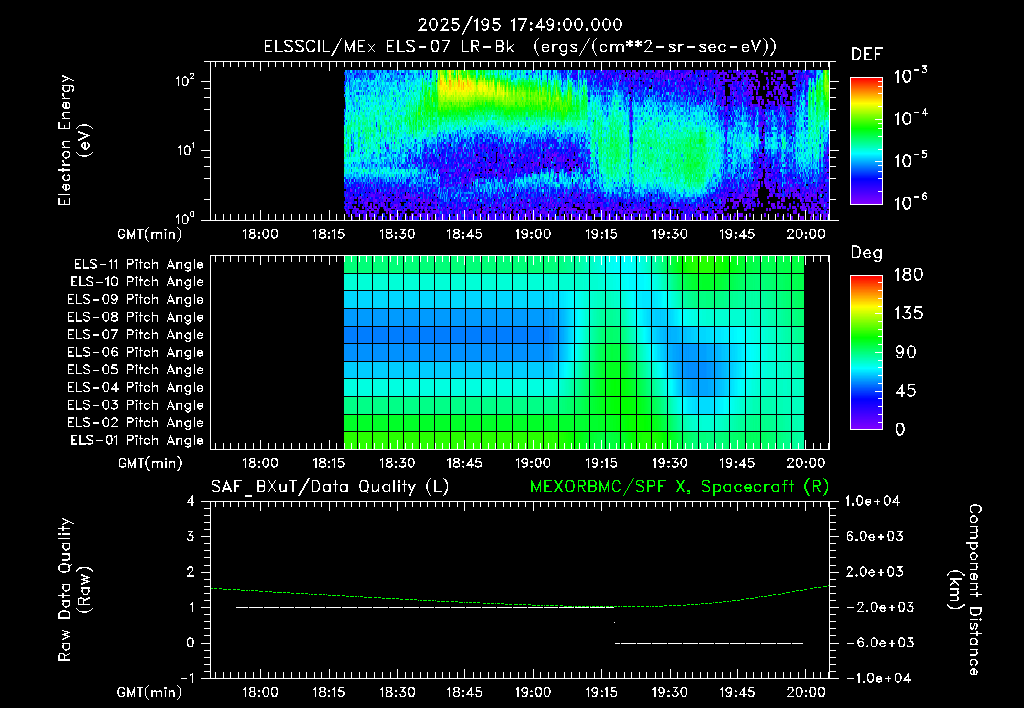Click the raw data quality axis tick '-1'

coord(187,678)
